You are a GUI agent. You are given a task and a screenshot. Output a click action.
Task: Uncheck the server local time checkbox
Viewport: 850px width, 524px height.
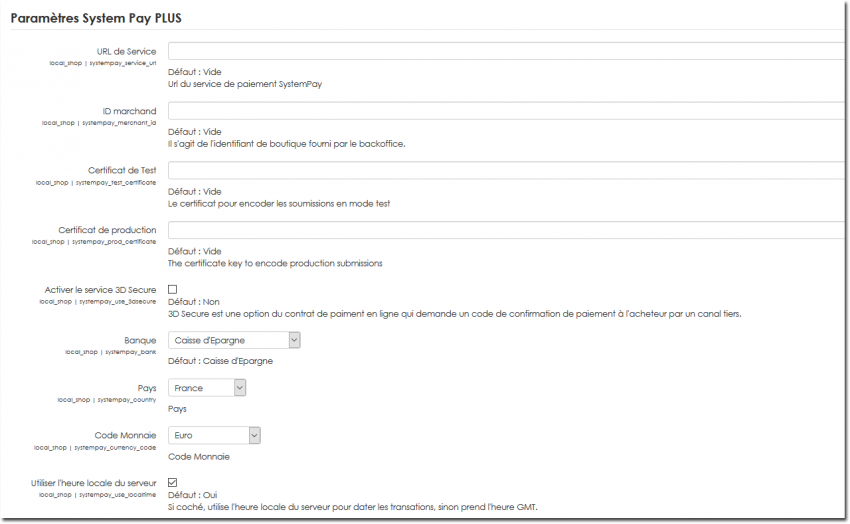tap(173, 483)
